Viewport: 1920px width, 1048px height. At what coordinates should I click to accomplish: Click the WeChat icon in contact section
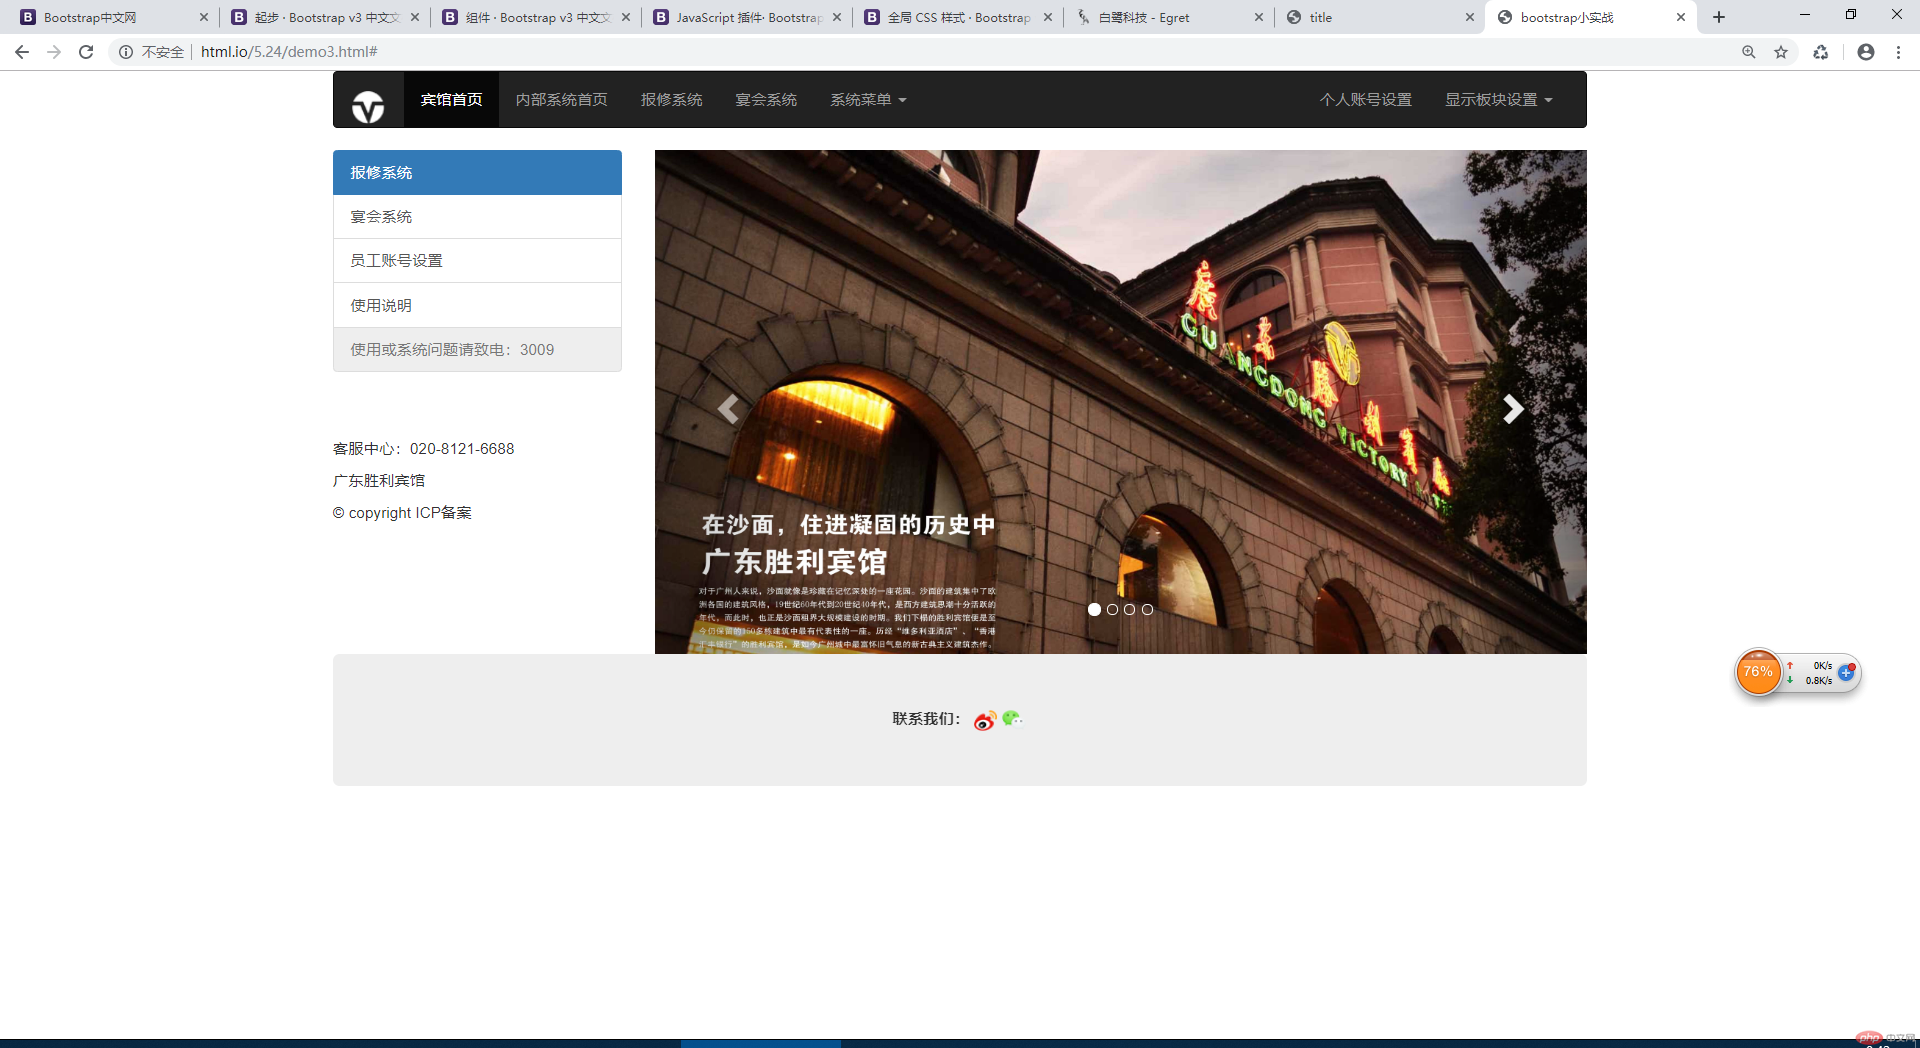pos(1012,718)
